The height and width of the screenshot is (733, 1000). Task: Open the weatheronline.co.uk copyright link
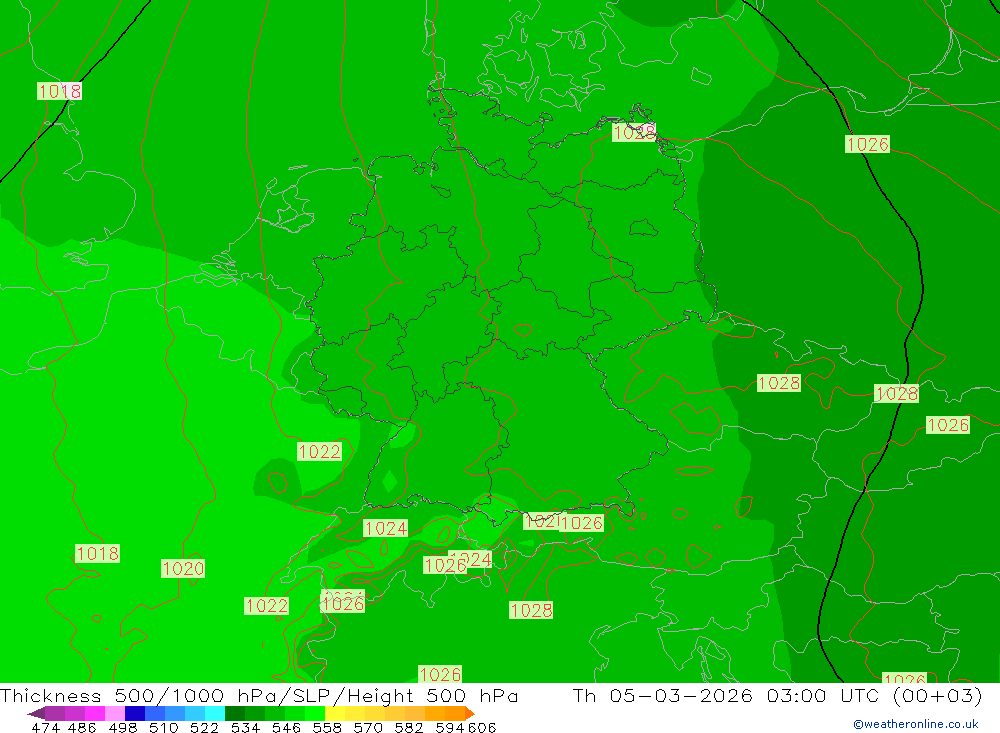(x=916, y=724)
